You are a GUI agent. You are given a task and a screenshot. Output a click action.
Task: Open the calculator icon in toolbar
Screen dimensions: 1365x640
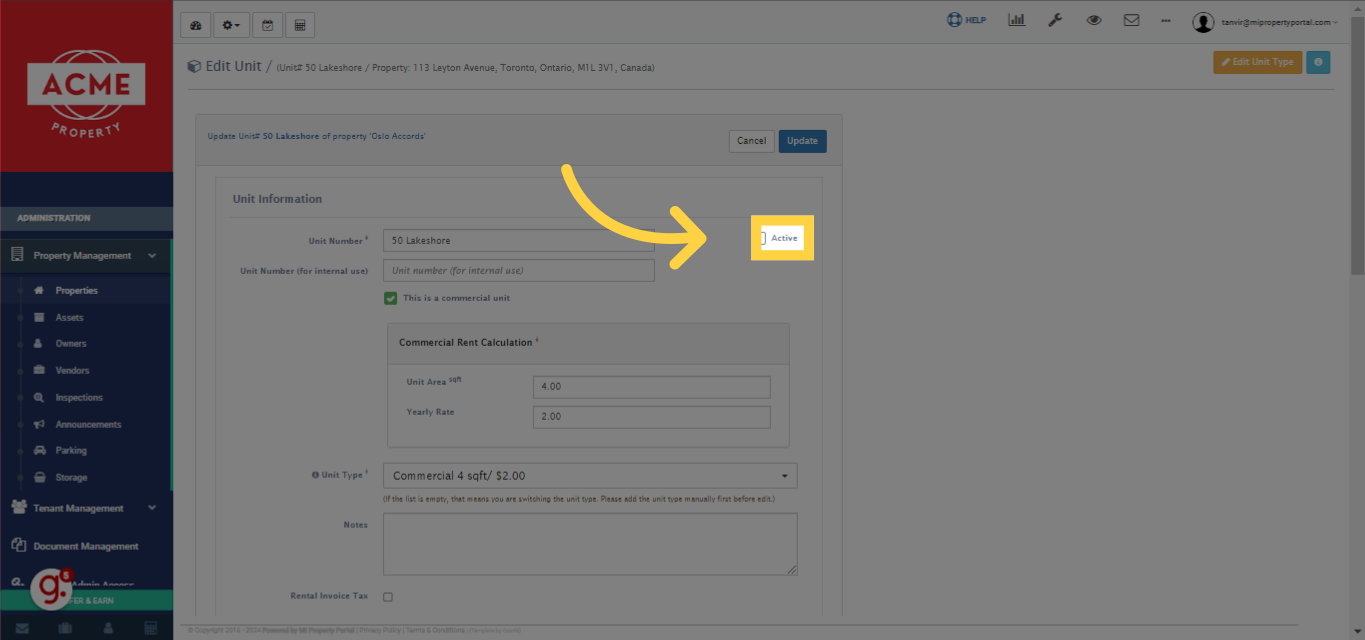pyautogui.click(x=299, y=25)
